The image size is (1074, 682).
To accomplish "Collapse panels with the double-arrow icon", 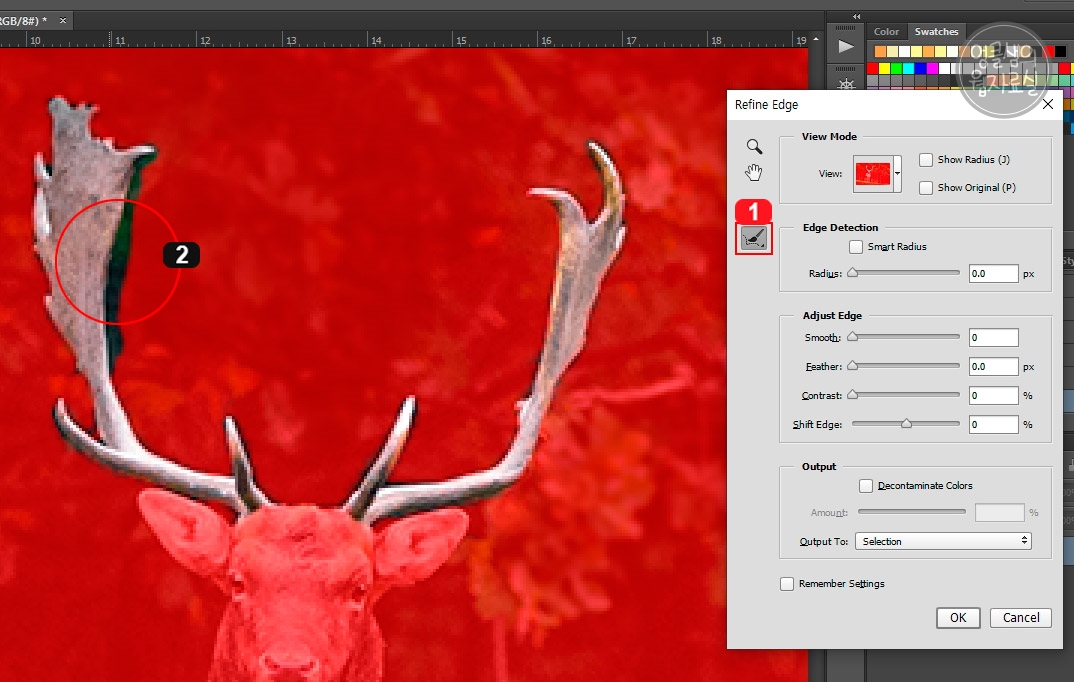I will [x=856, y=16].
